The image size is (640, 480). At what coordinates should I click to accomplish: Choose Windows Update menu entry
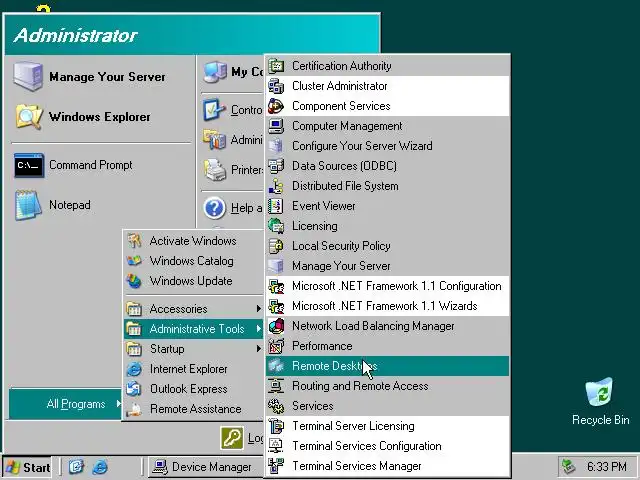pos(193,281)
